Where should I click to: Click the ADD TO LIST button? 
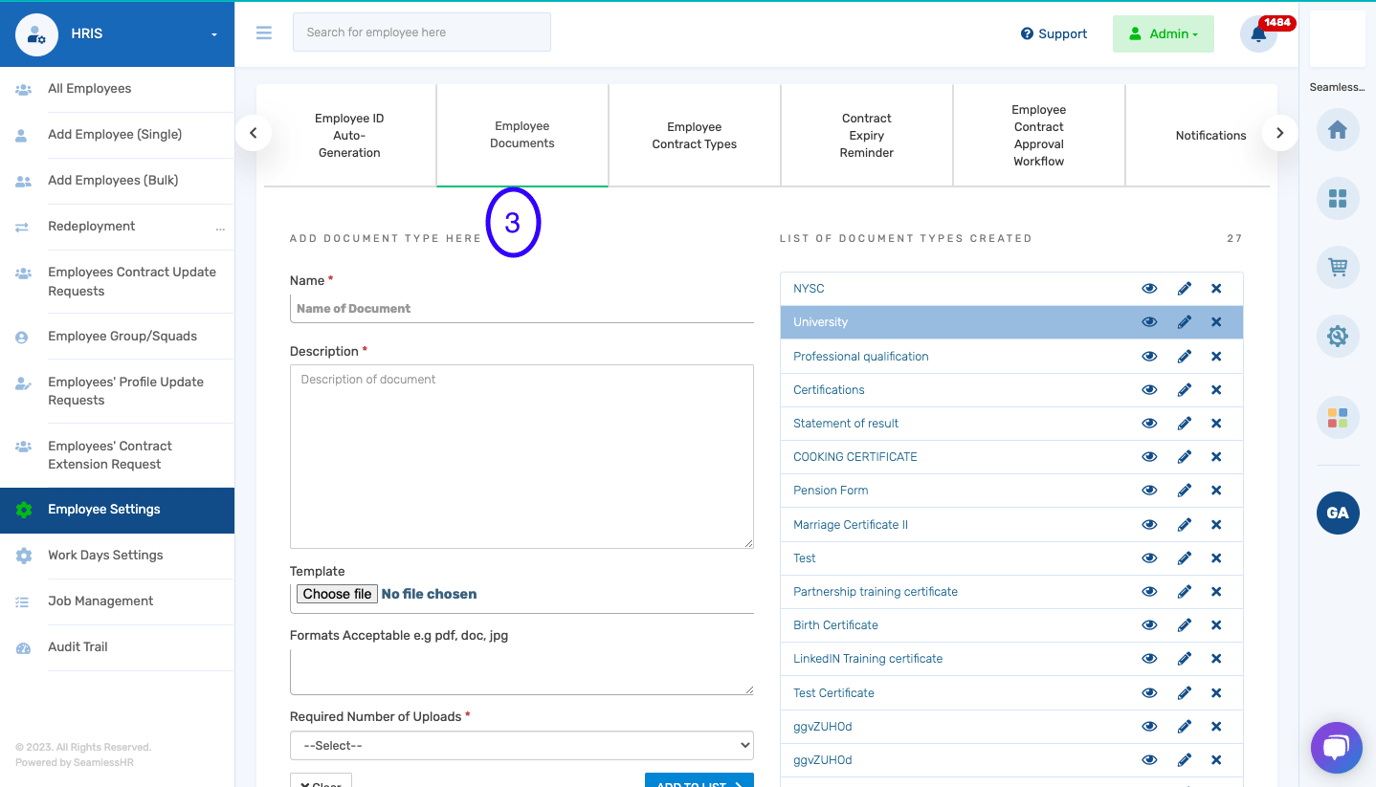coord(699,783)
